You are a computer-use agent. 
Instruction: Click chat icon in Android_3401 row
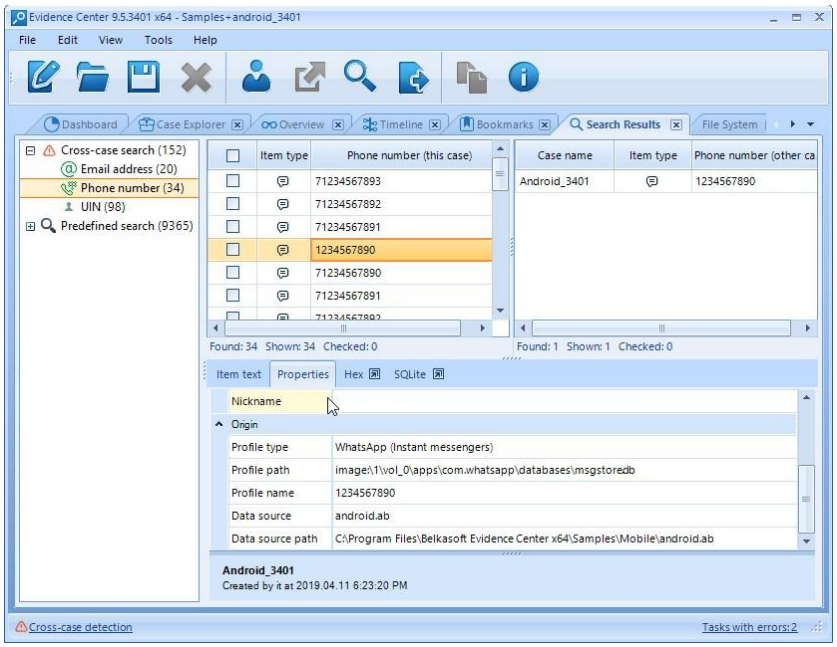coord(652,182)
